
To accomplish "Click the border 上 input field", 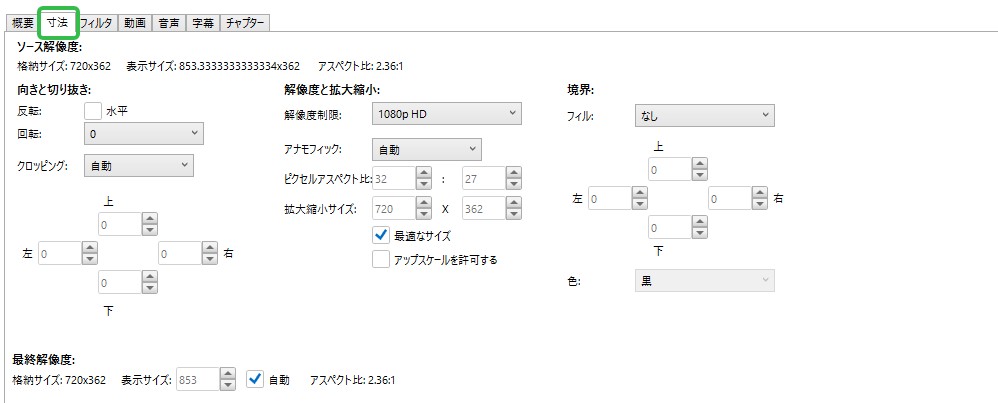I will [670, 170].
